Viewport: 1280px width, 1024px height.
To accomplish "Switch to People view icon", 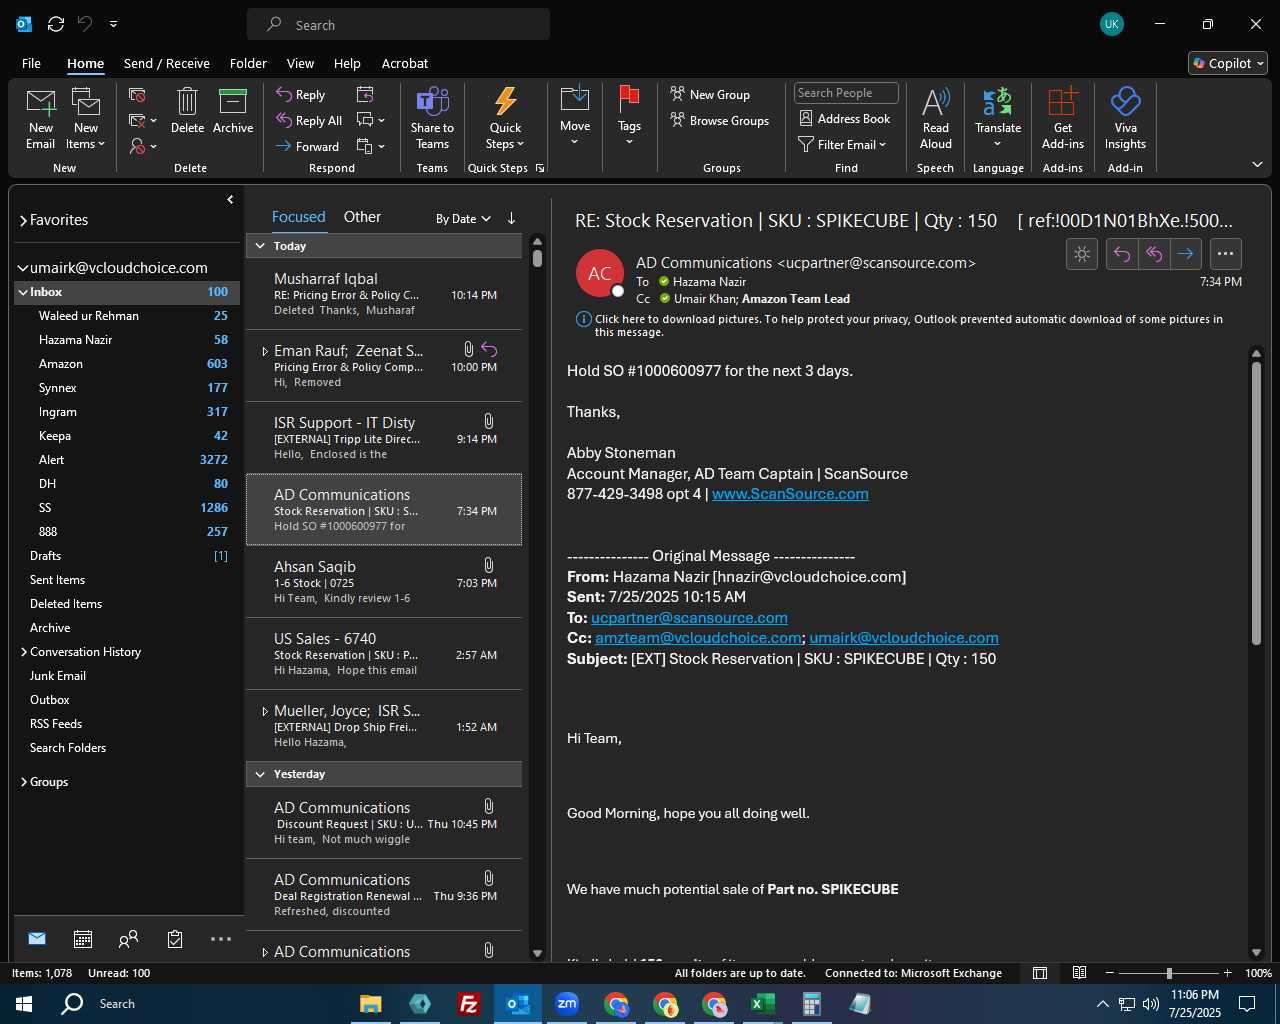I will pos(128,939).
